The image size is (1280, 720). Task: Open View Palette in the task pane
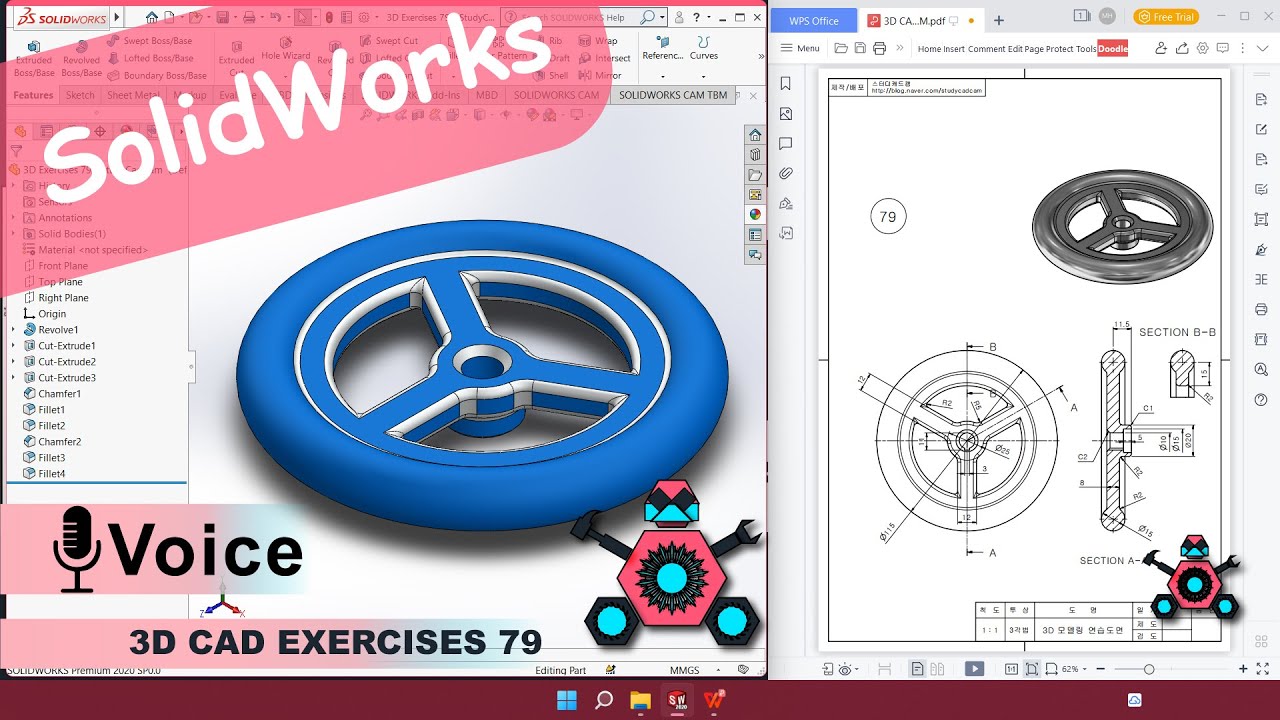pos(755,195)
